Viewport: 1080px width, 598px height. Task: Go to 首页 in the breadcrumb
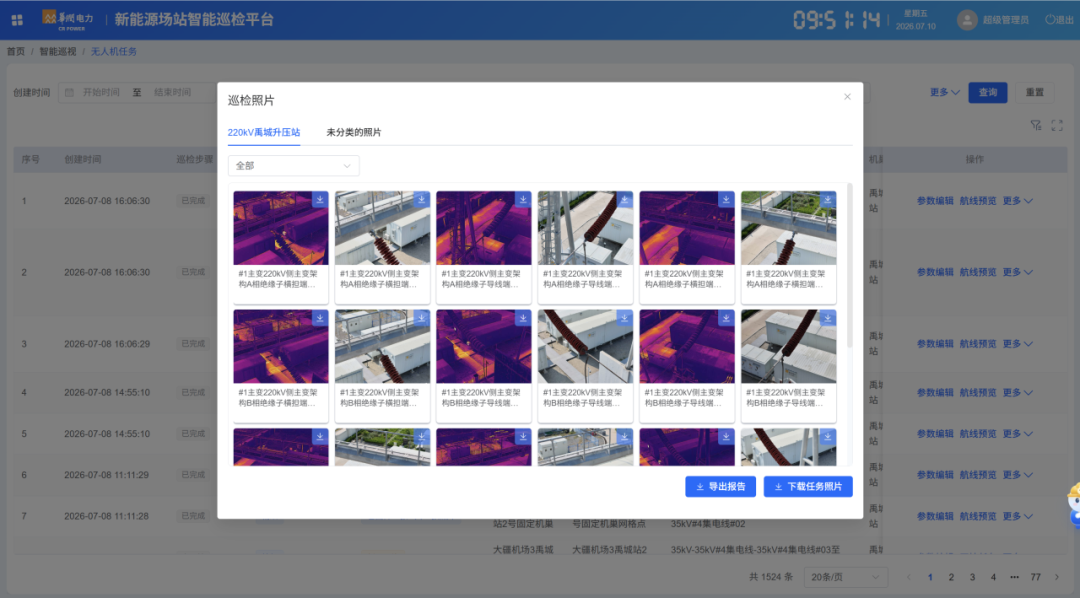tap(16, 52)
